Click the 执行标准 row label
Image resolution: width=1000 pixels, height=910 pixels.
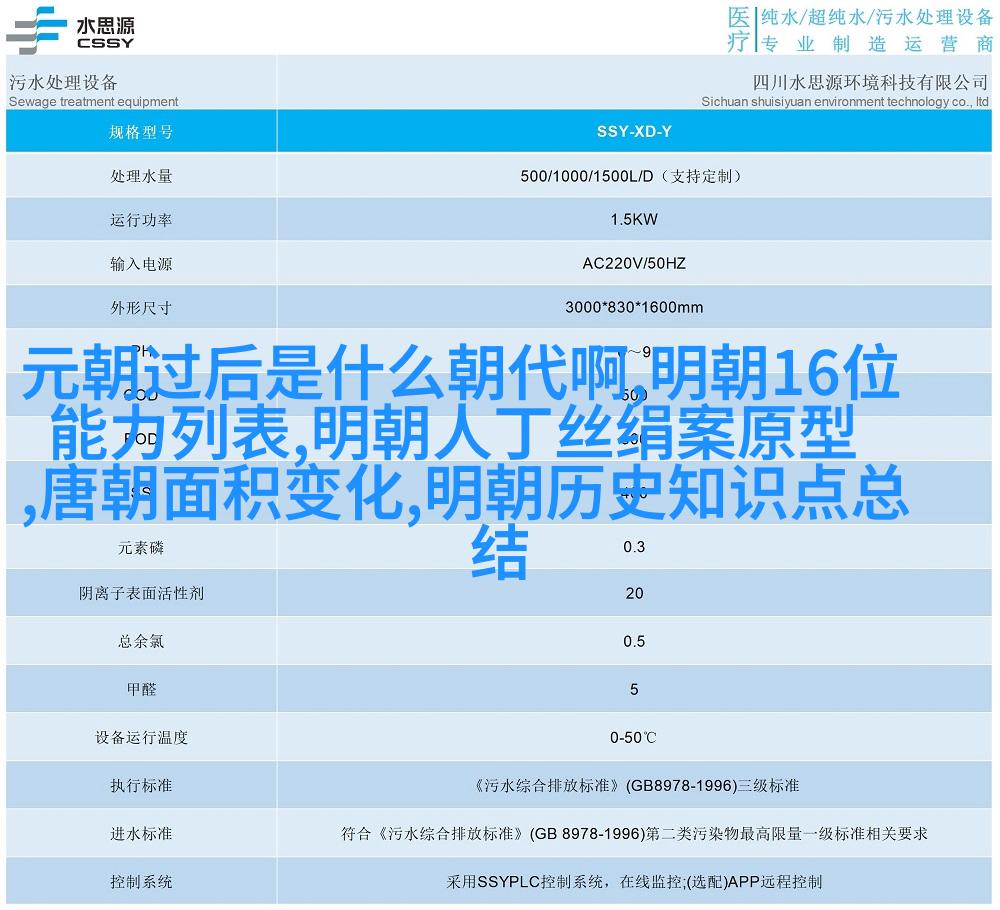141,786
